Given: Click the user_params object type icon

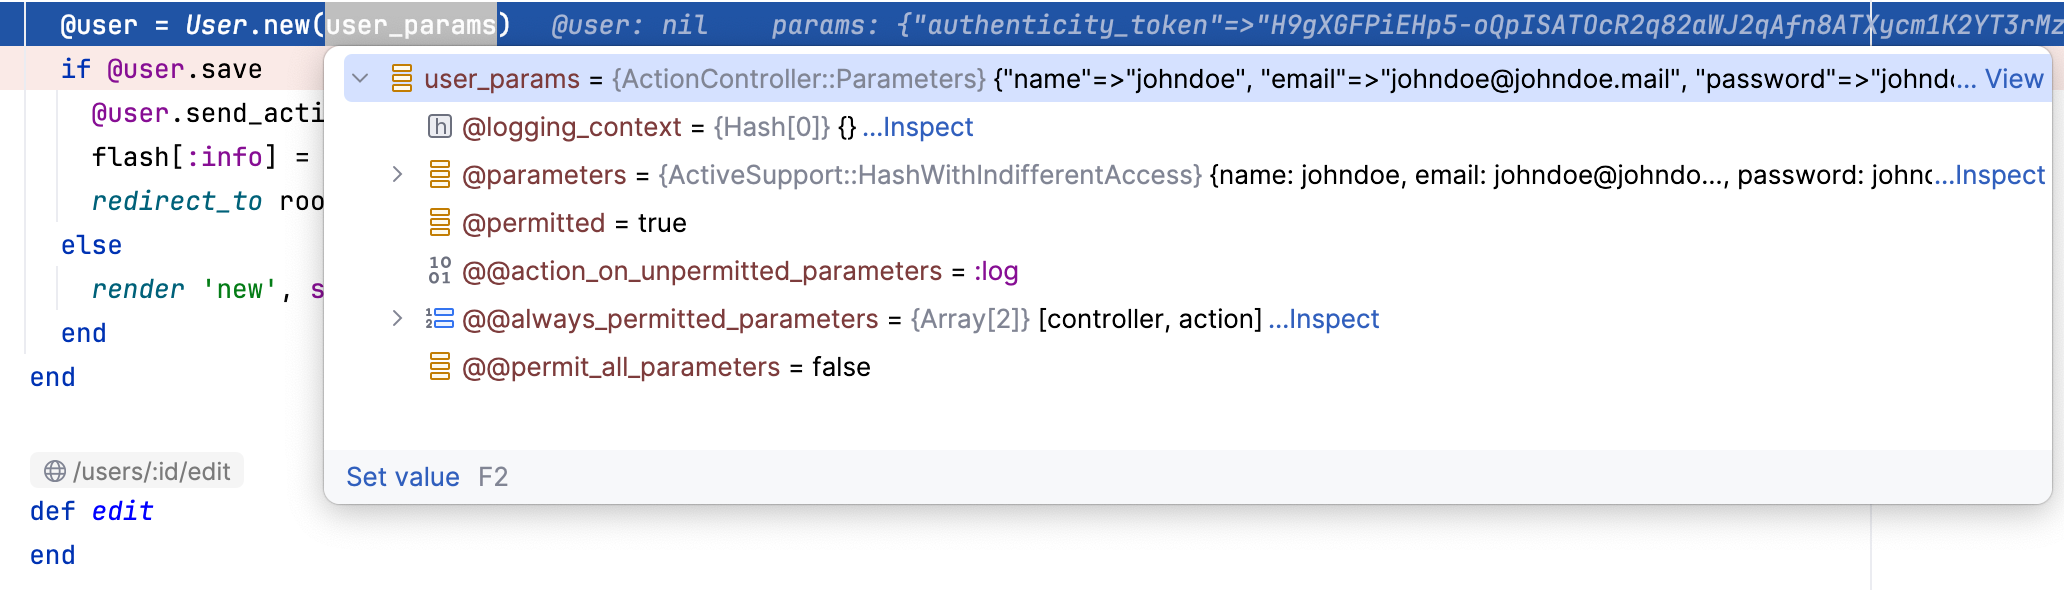Looking at the screenshot, I should [402, 79].
